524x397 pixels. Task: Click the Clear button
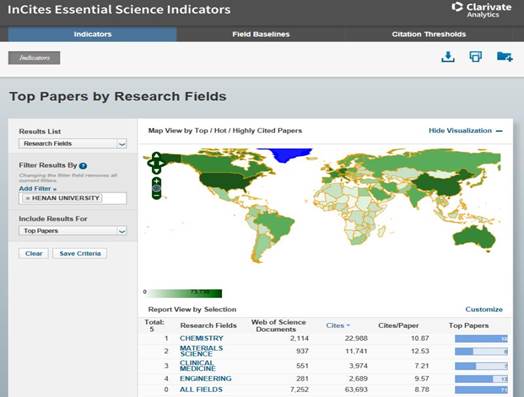click(x=34, y=253)
